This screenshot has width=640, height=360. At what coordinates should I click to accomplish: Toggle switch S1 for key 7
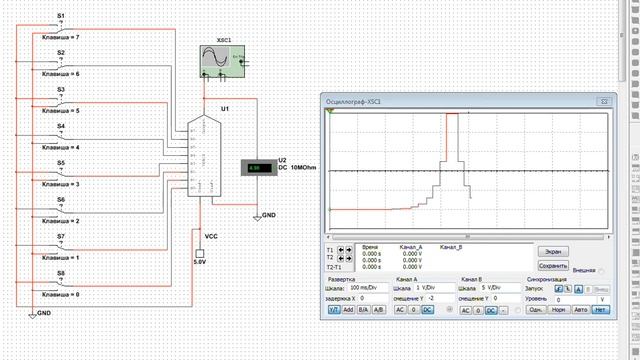[x=61, y=27]
